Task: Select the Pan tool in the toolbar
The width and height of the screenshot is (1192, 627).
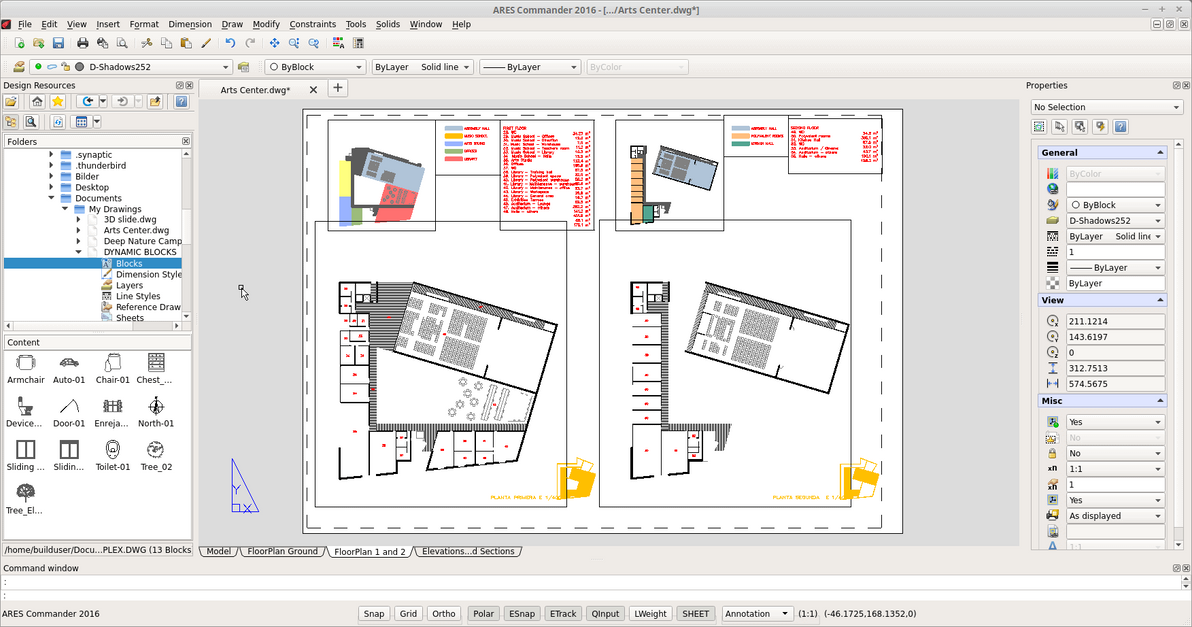Action: click(274, 43)
